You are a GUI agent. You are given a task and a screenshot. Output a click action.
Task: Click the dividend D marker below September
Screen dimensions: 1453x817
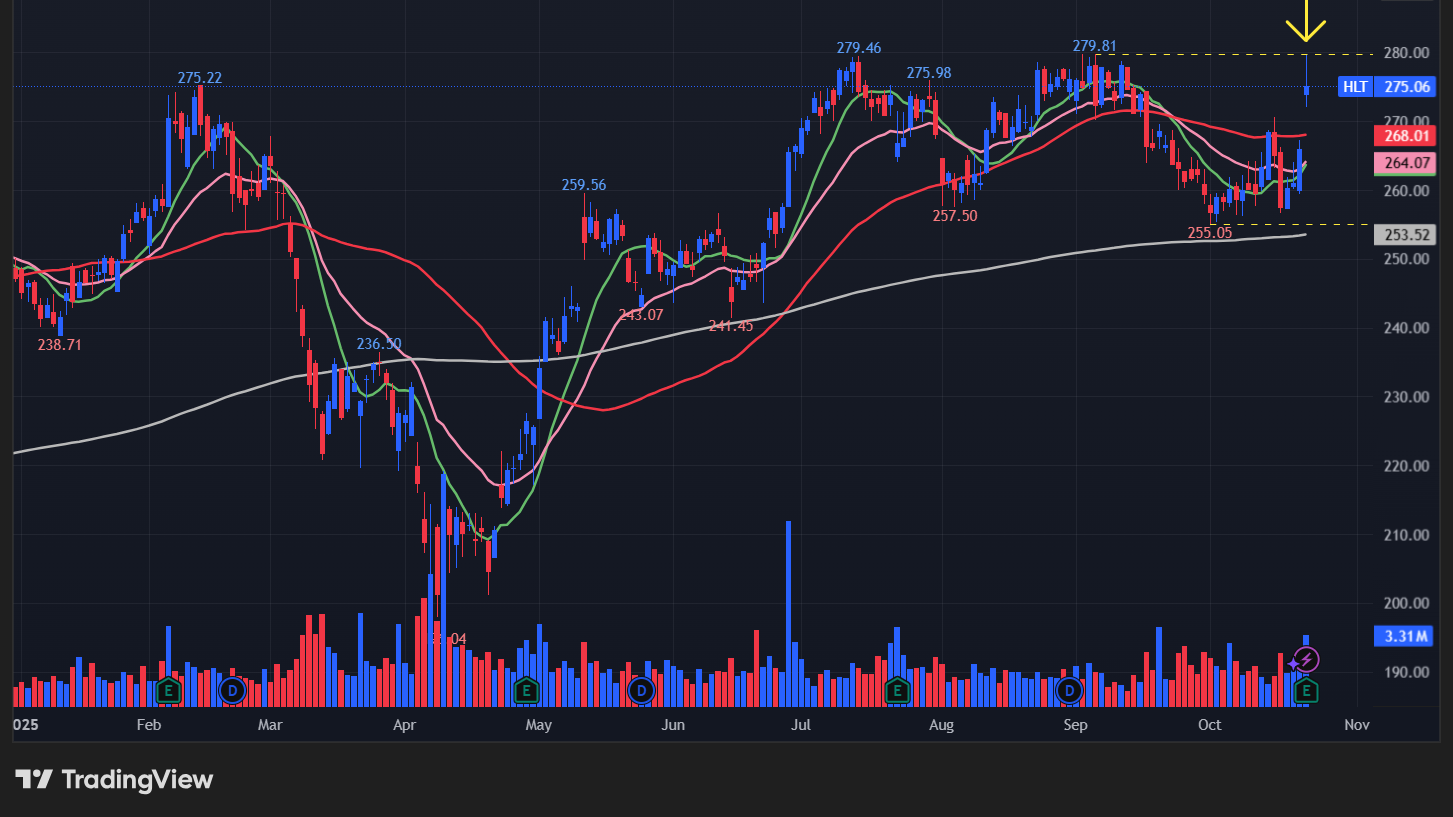(x=1070, y=689)
